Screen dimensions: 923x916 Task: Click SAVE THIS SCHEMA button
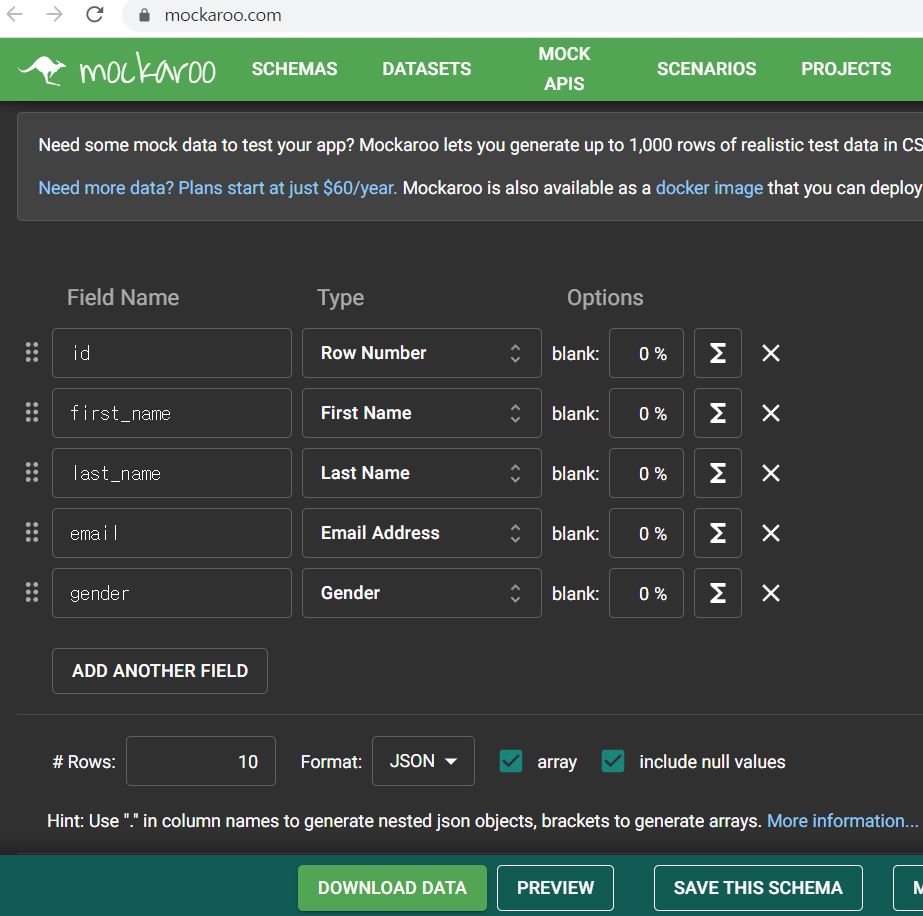(x=758, y=887)
